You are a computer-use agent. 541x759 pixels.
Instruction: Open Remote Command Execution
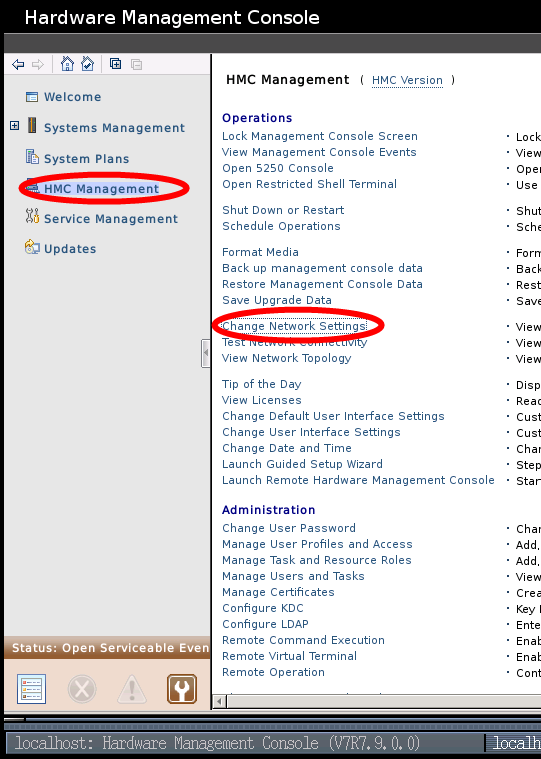coord(303,640)
